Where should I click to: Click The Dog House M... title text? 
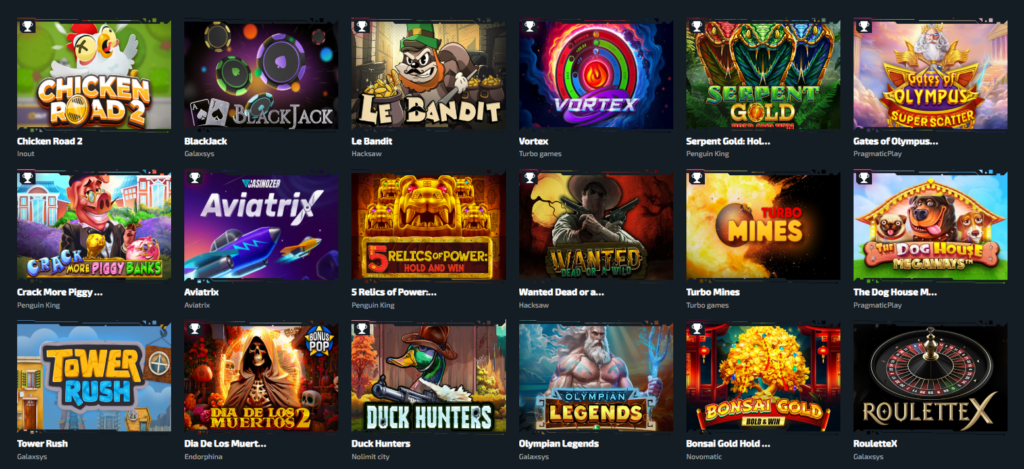point(895,293)
